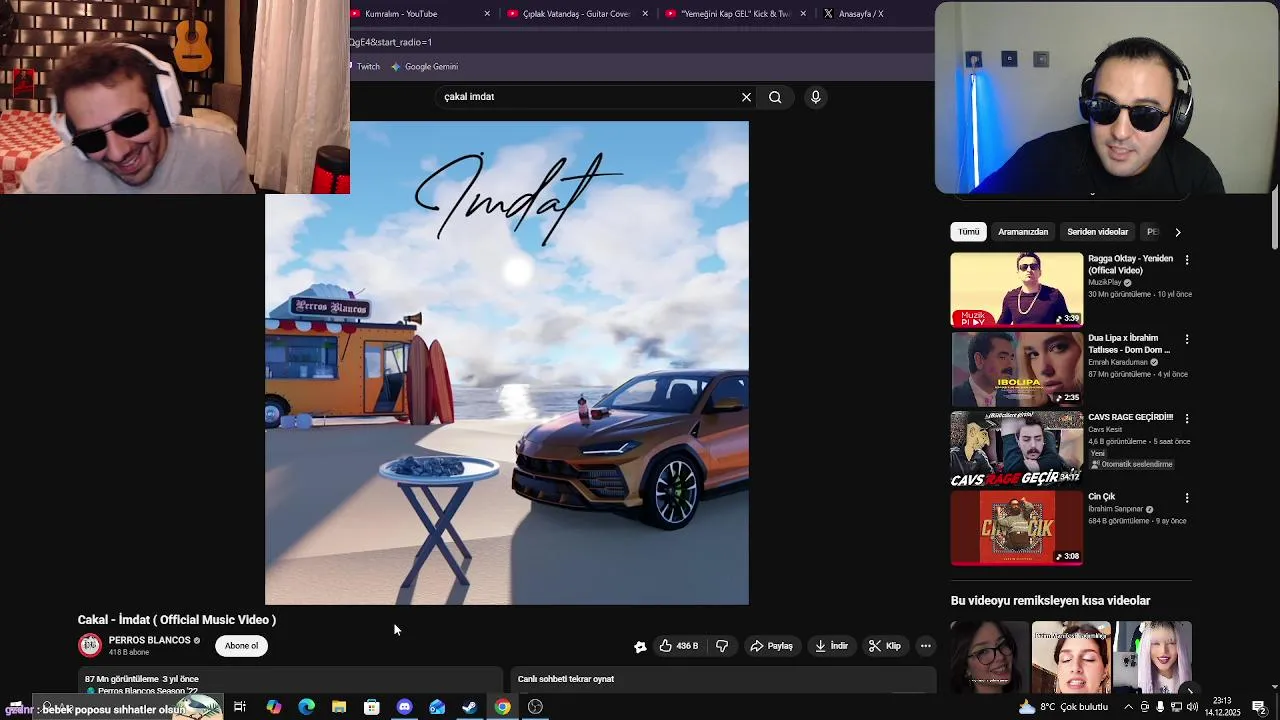This screenshot has width=1280, height=720.
Task: Open the CAVS RAGE GEÇİRDİ video thumbnail
Action: click(1016, 448)
